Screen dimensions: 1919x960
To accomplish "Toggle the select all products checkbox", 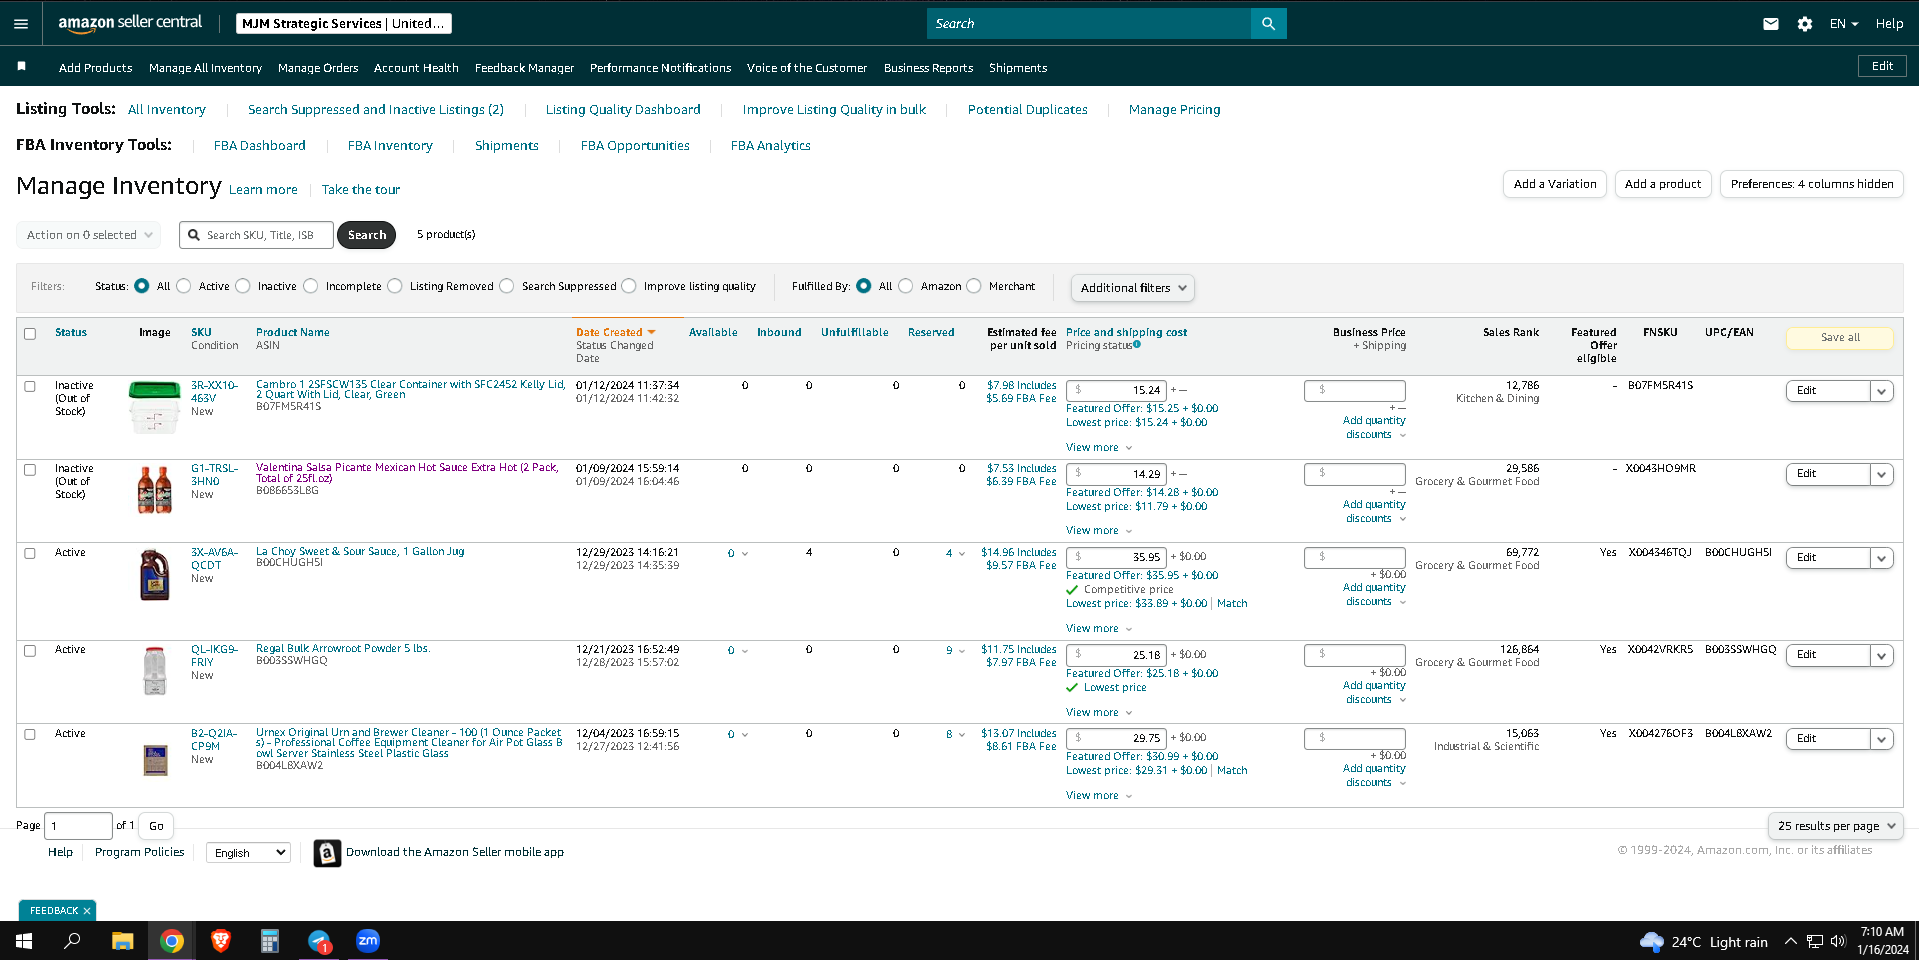I will 30,334.
